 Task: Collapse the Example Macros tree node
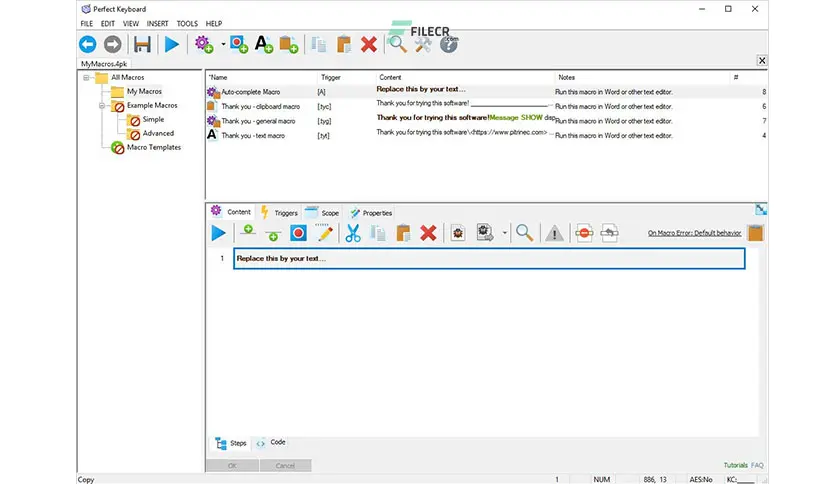tap(102, 106)
